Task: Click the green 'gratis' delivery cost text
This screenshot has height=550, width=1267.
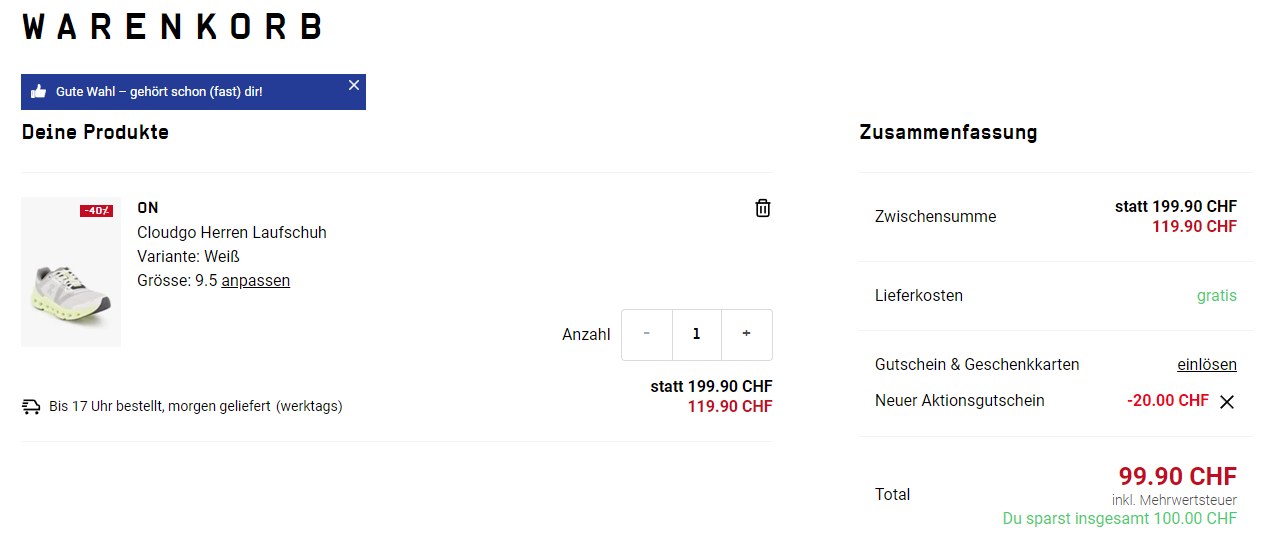Action: pos(1216,296)
